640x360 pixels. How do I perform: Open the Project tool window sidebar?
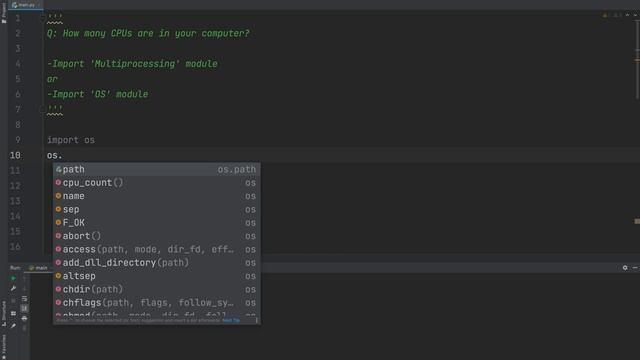click(4, 14)
